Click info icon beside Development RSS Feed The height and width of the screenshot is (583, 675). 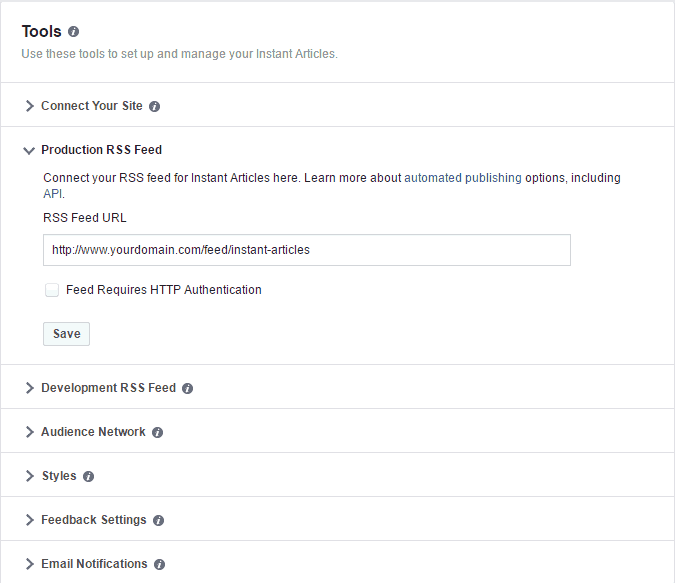[187, 388]
